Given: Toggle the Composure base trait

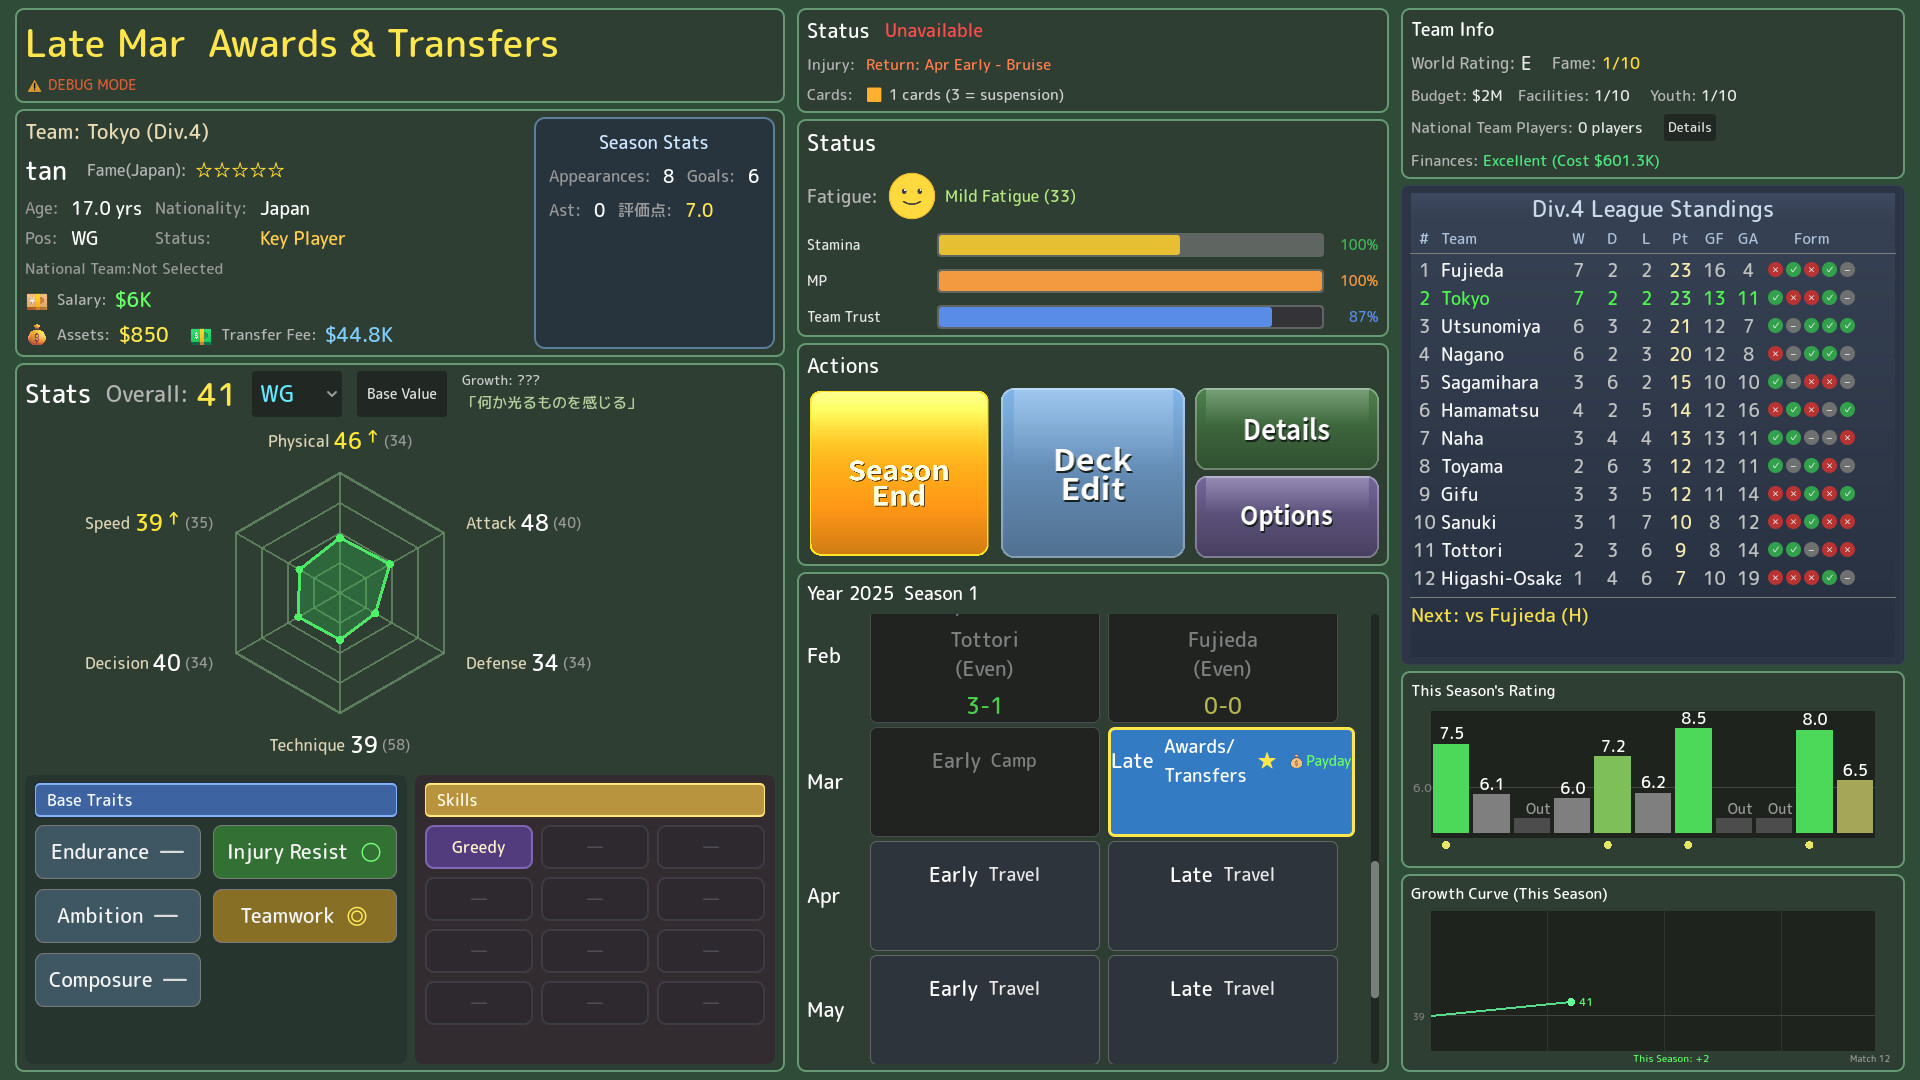Looking at the screenshot, I should (x=117, y=979).
